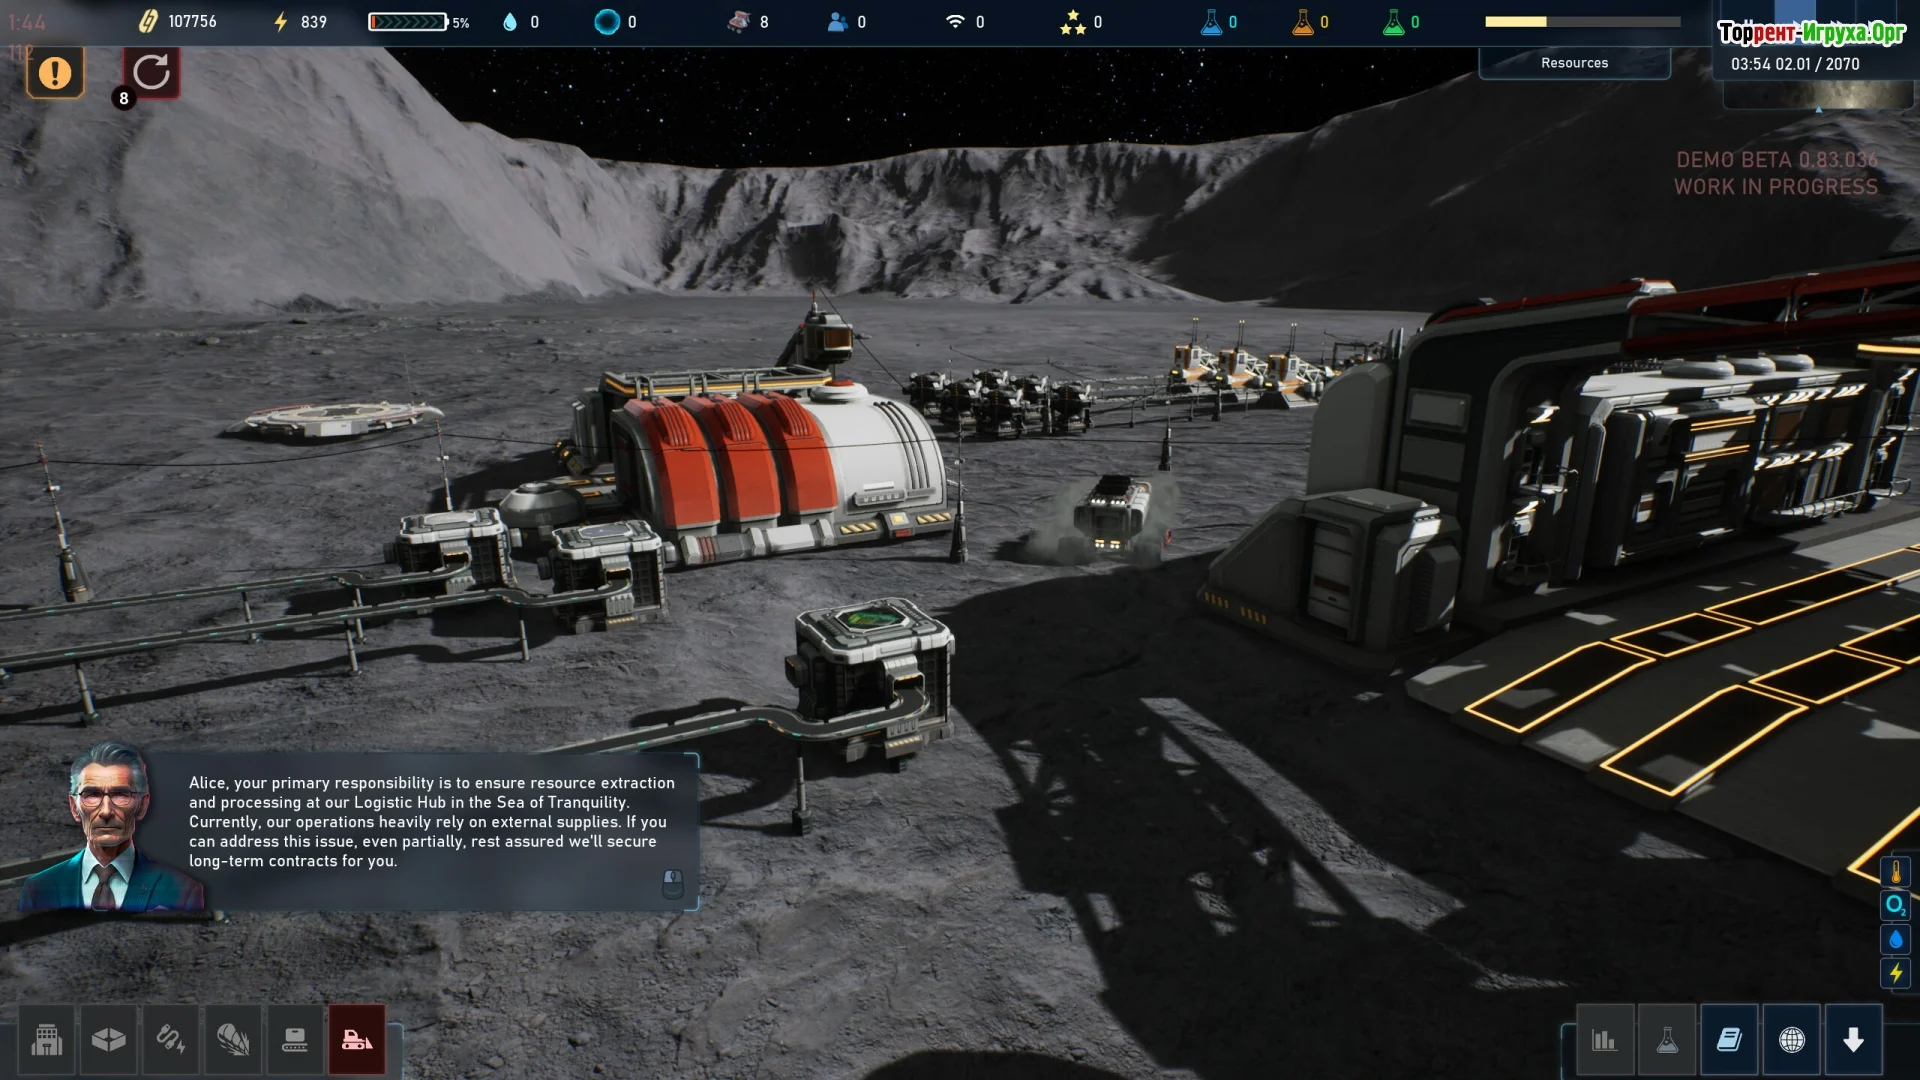1920x1080 pixels.
Task: Open the globe world map
Action: tap(1791, 1040)
